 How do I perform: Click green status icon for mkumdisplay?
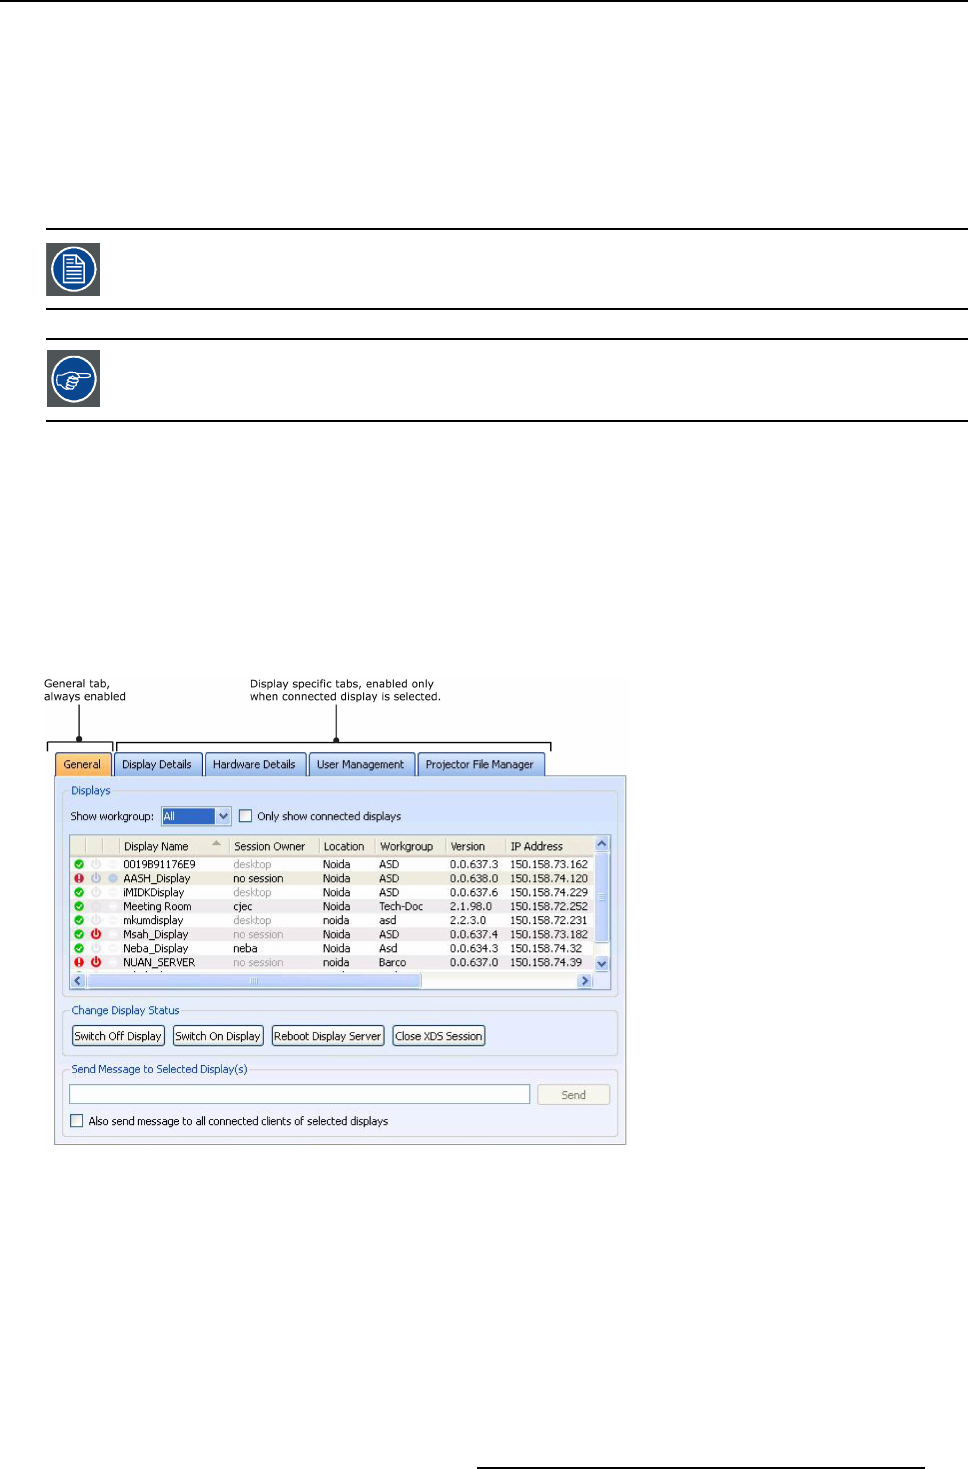(x=79, y=920)
